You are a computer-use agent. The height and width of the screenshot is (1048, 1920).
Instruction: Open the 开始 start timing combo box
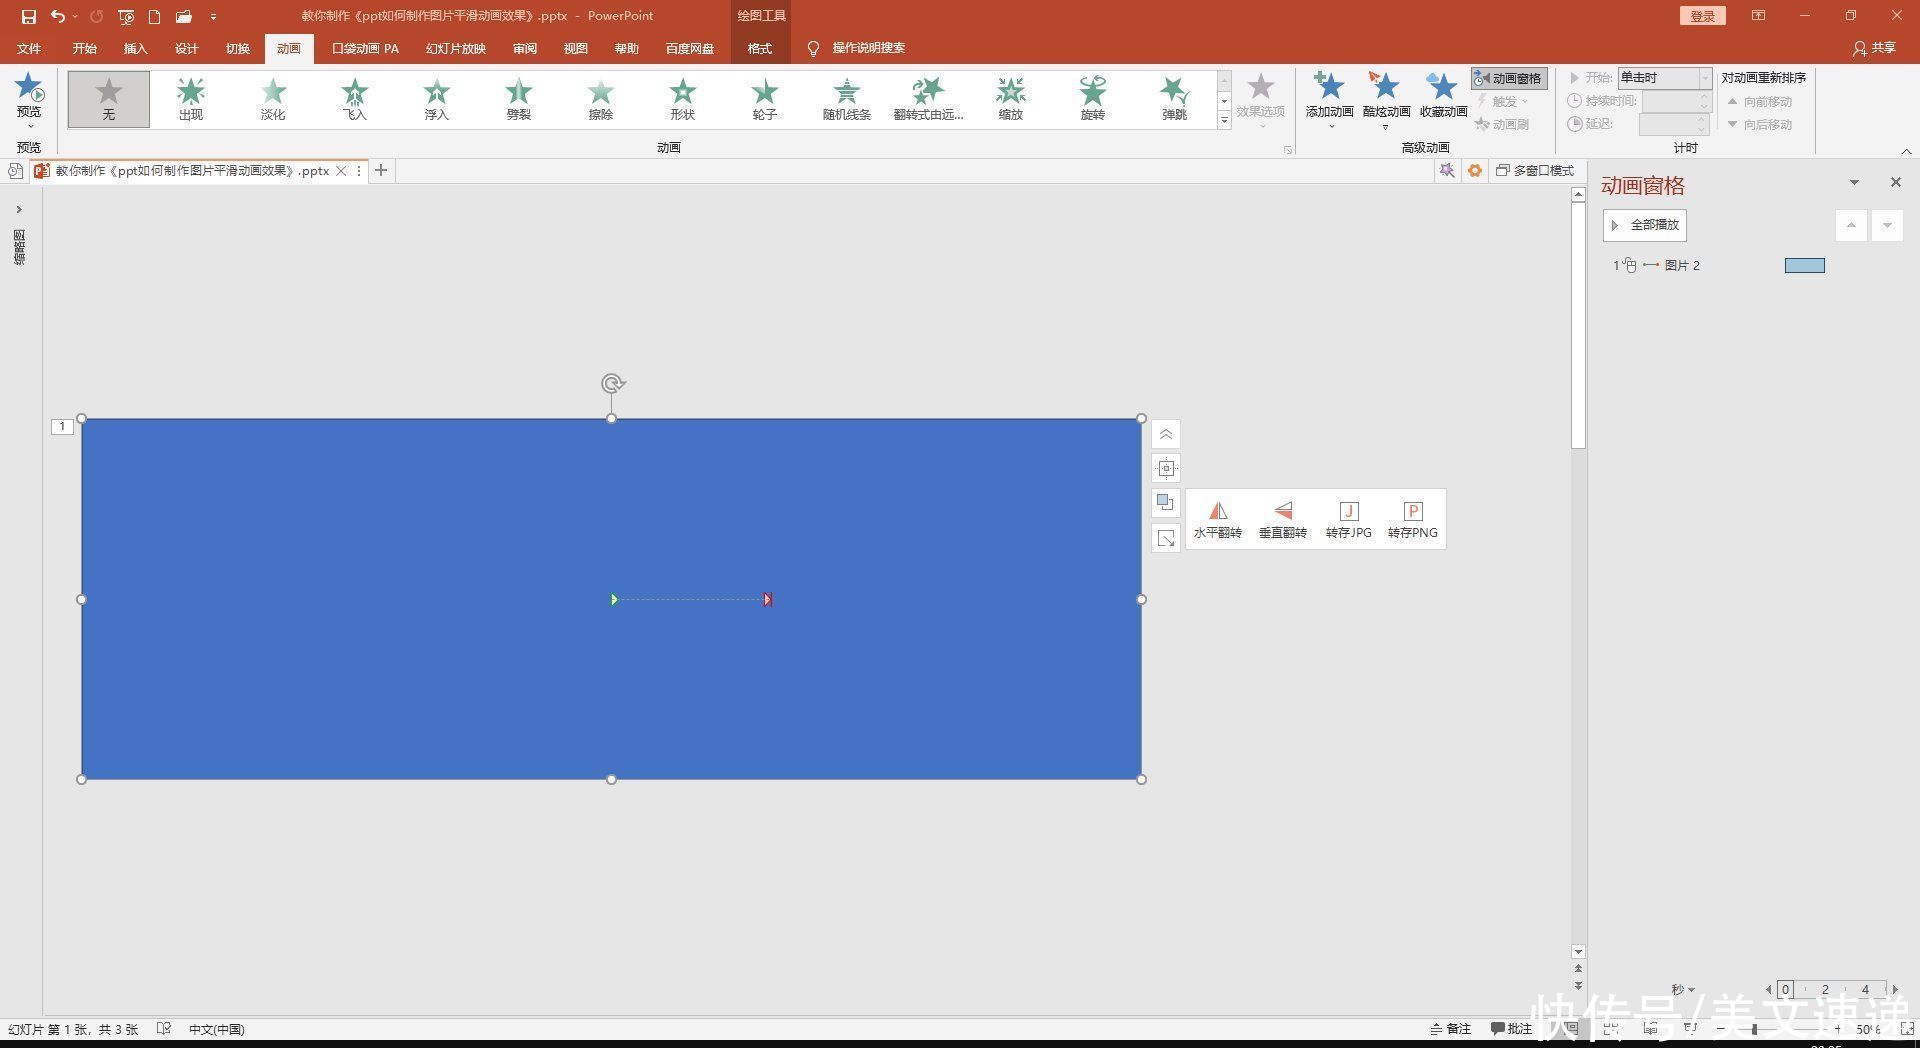(x=1665, y=78)
